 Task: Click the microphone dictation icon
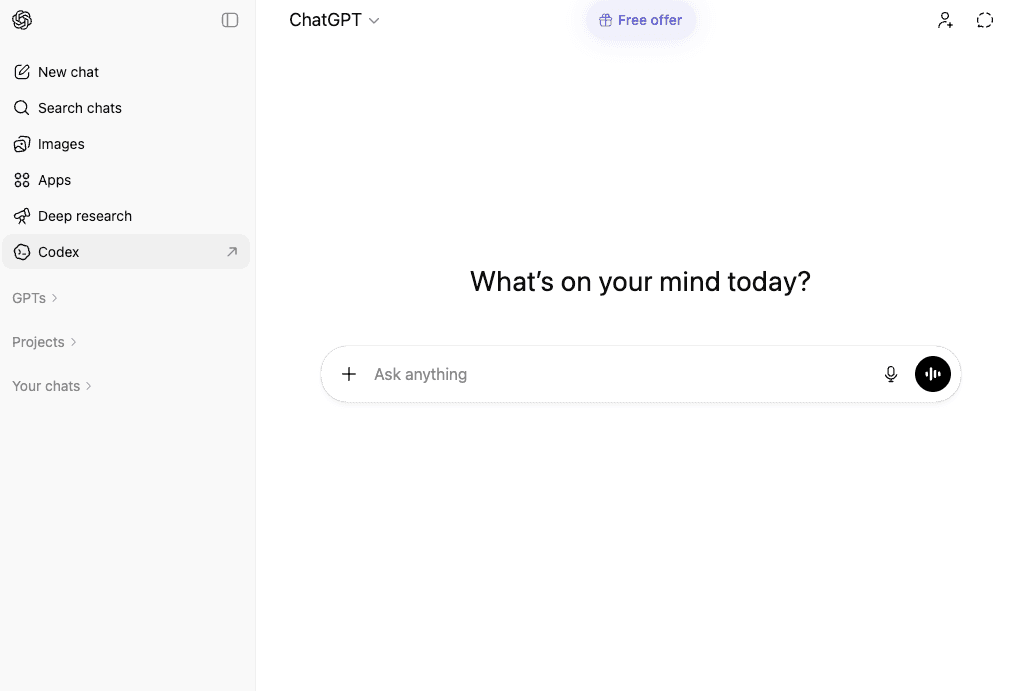[x=891, y=374]
